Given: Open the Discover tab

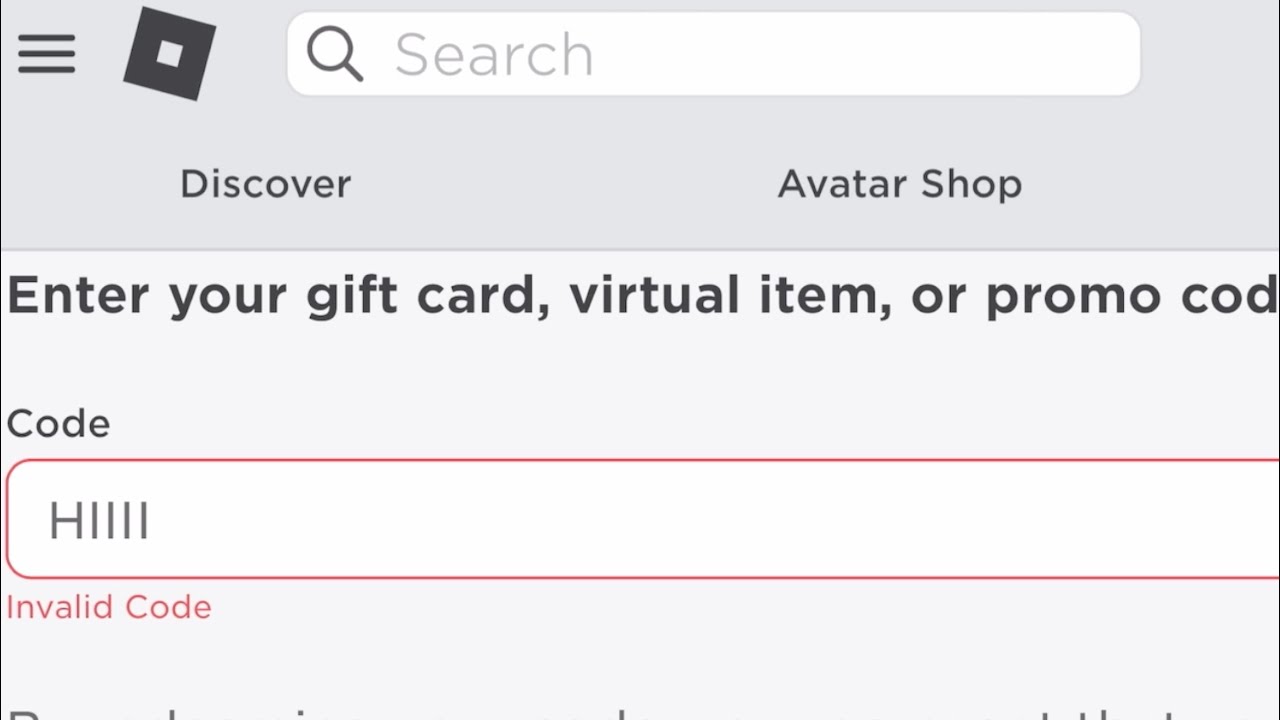Looking at the screenshot, I should (x=265, y=184).
